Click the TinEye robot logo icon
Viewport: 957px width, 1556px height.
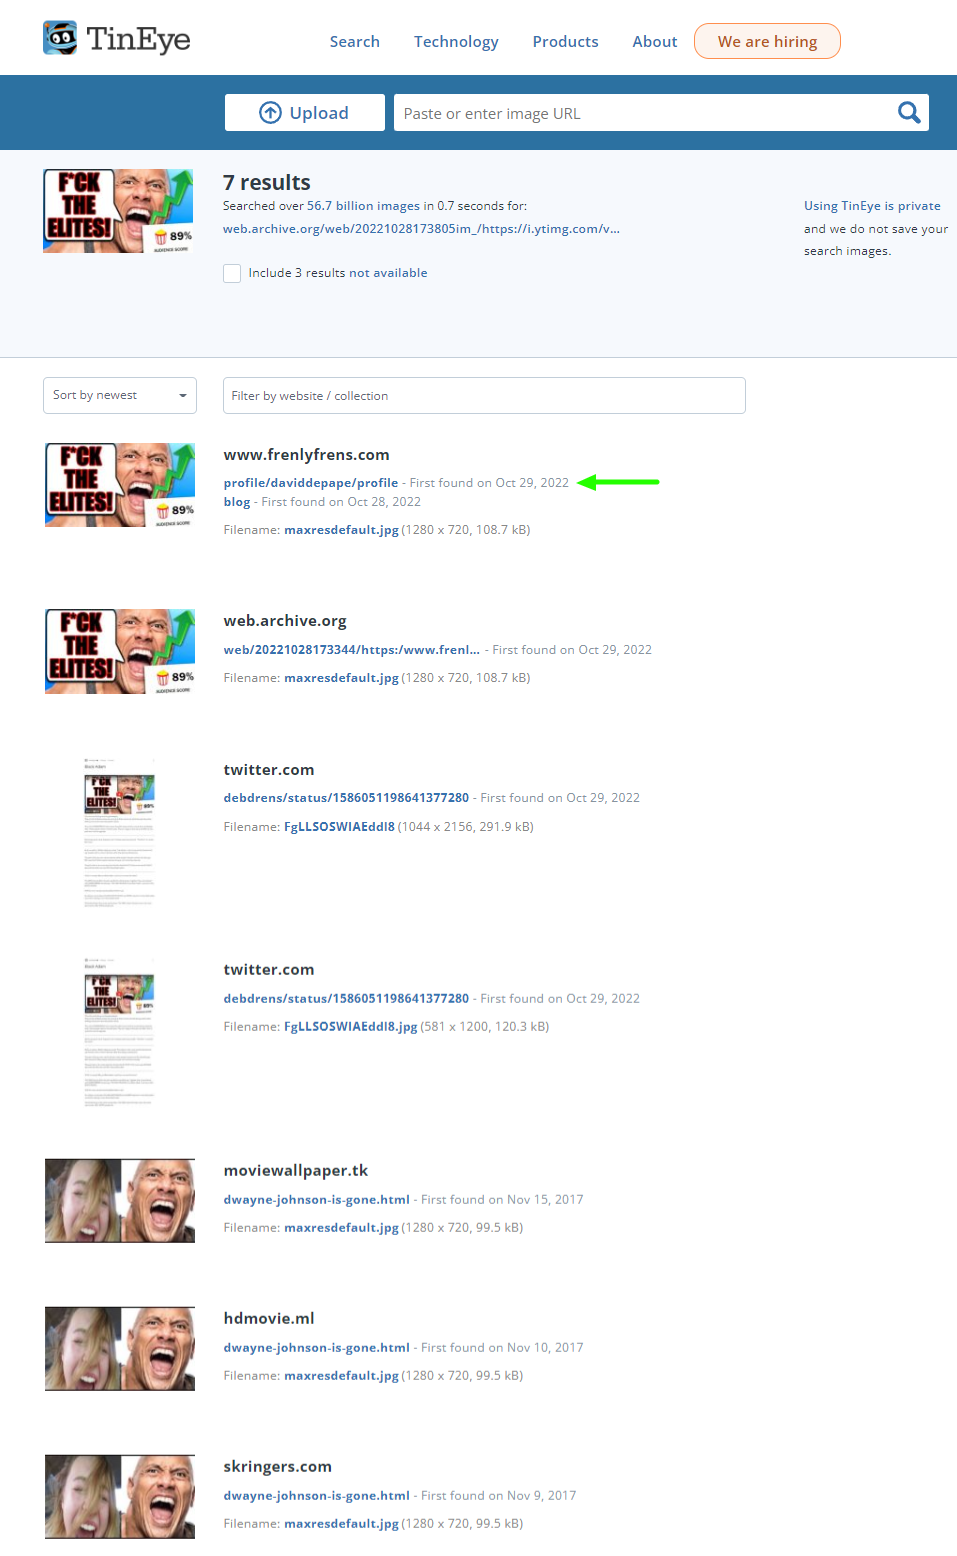[x=60, y=38]
